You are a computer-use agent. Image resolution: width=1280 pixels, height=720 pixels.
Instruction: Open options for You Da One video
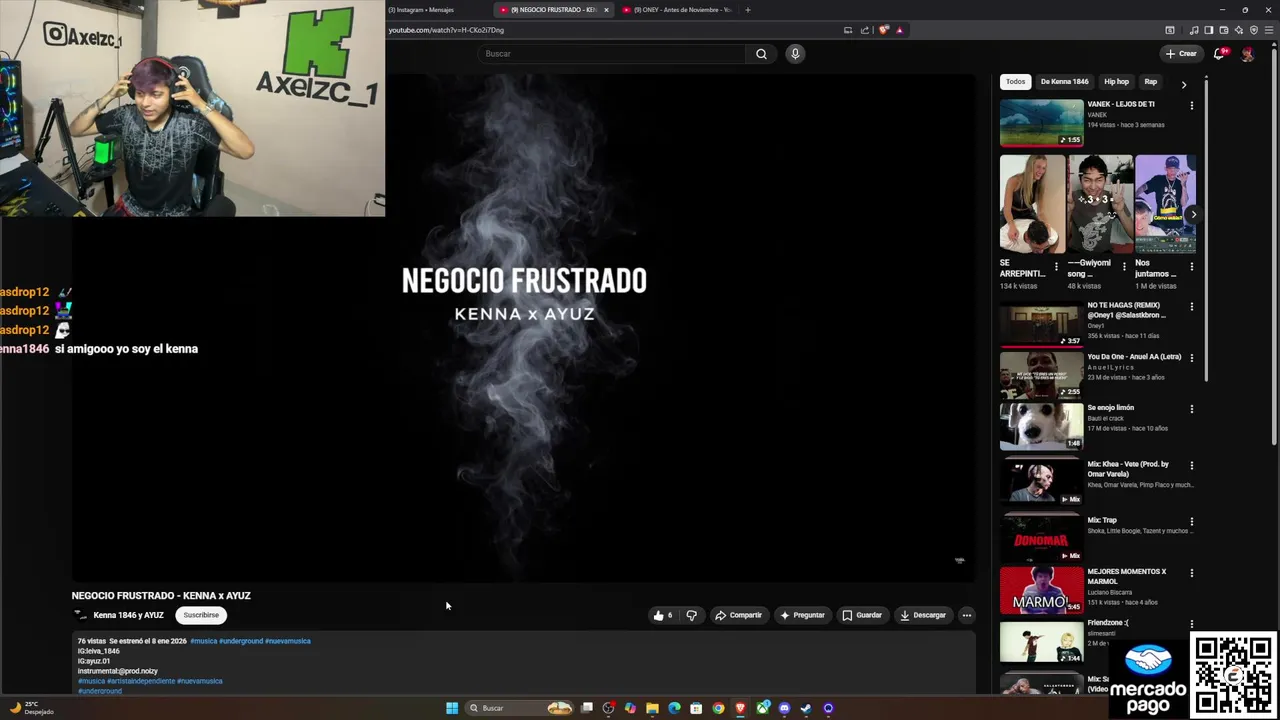(1191, 358)
